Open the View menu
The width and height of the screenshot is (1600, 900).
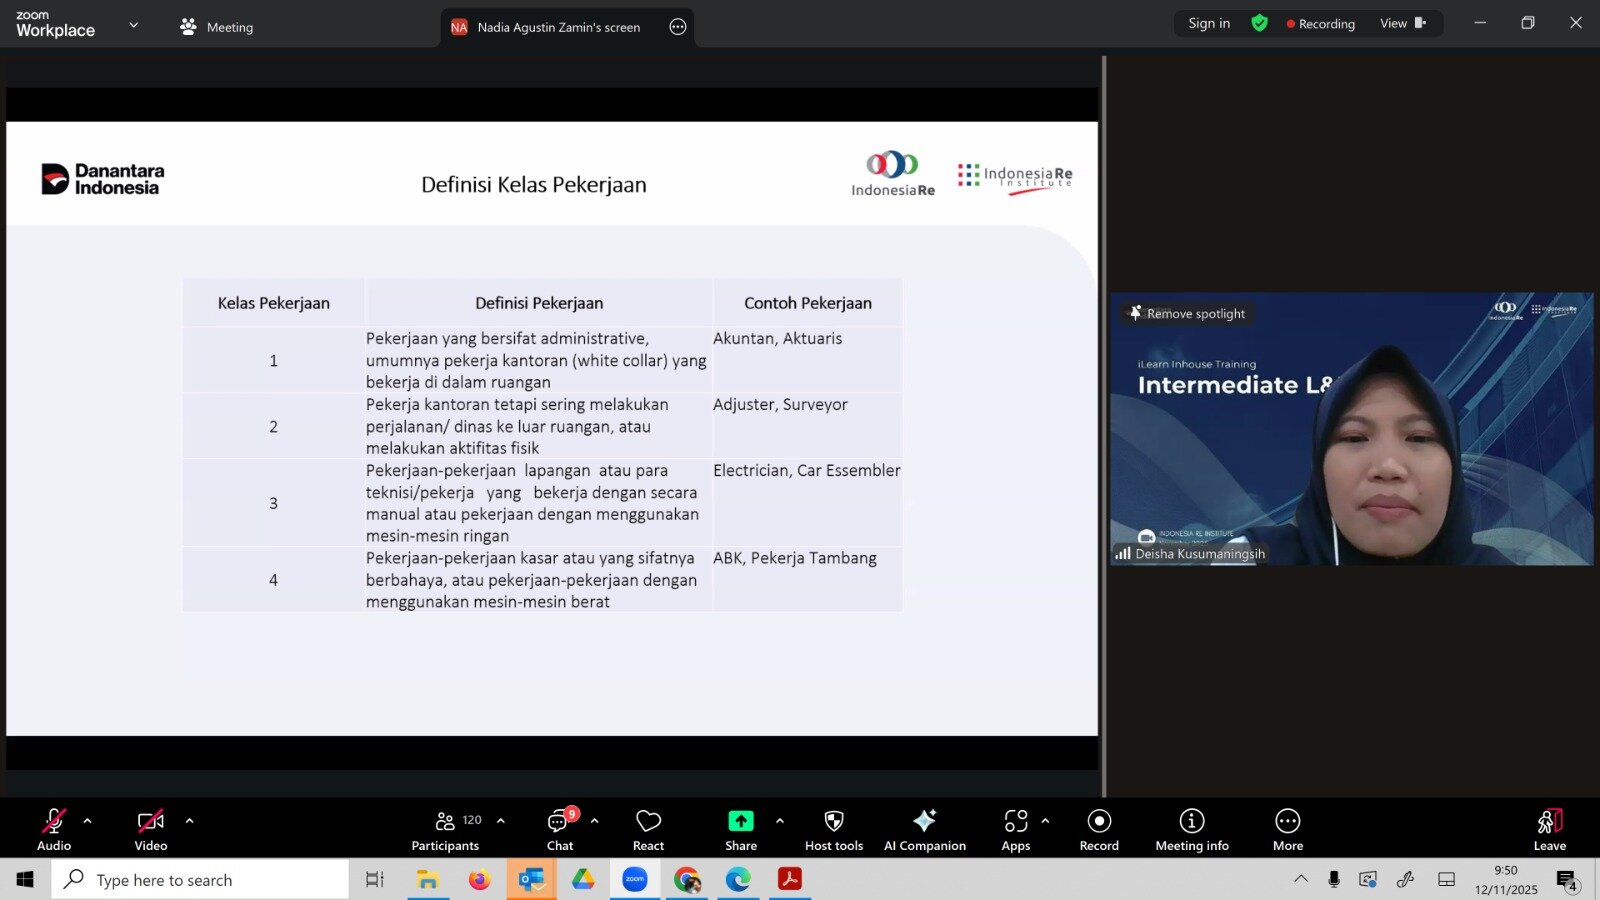coord(1402,24)
